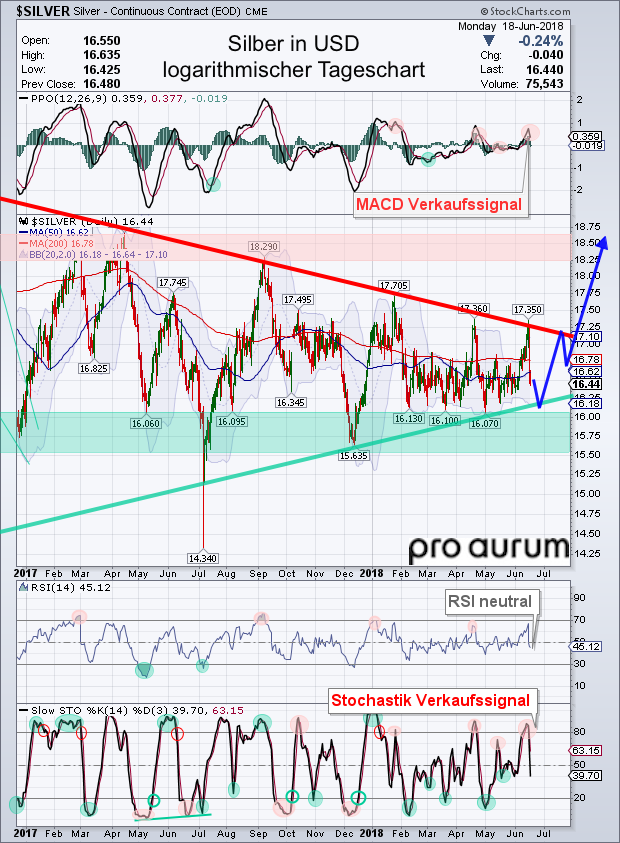
Task: Click the pink circle on the latest Stochastik peak
Action: click(x=528, y=726)
